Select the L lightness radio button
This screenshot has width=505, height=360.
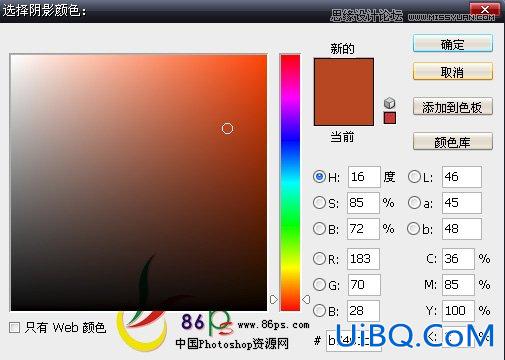[414, 177]
